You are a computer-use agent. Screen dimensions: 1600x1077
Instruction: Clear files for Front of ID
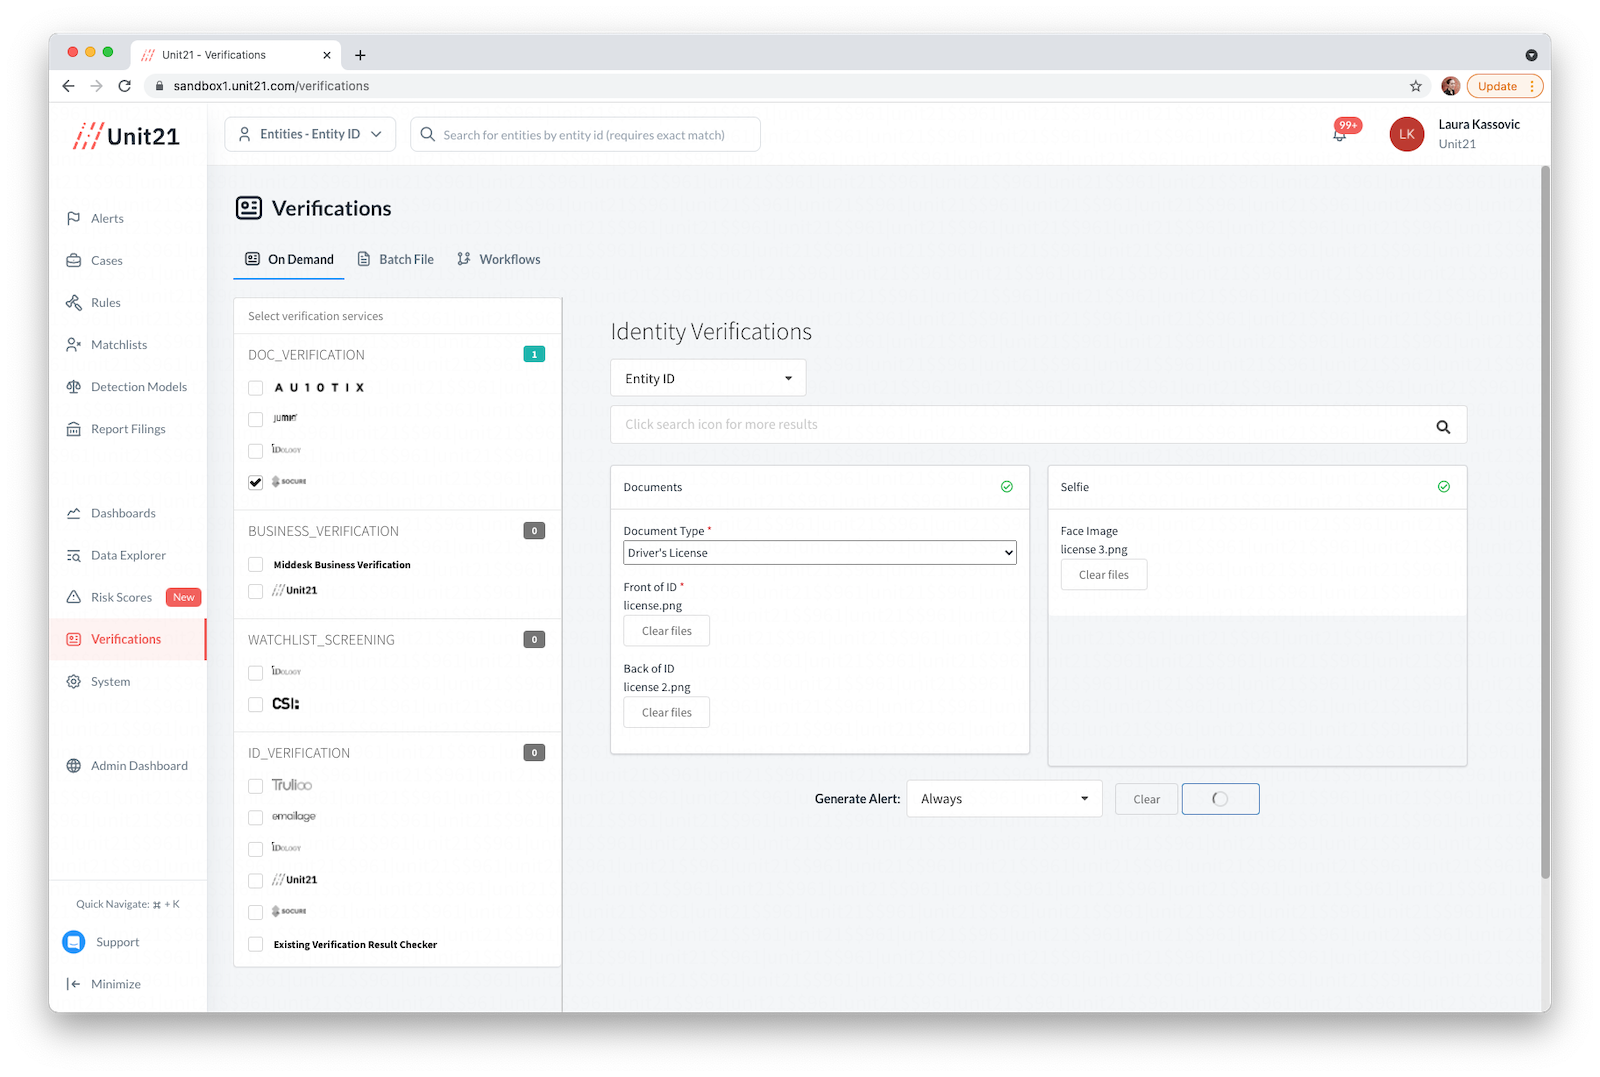[x=667, y=631]
